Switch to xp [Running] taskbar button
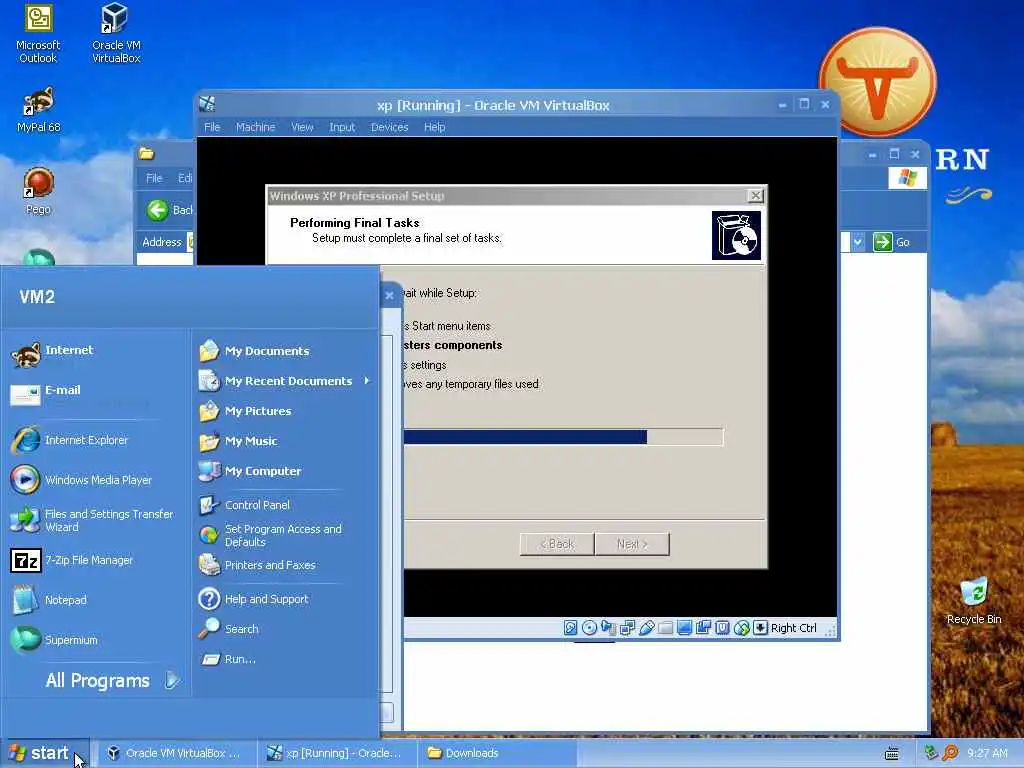 (337, 753)
